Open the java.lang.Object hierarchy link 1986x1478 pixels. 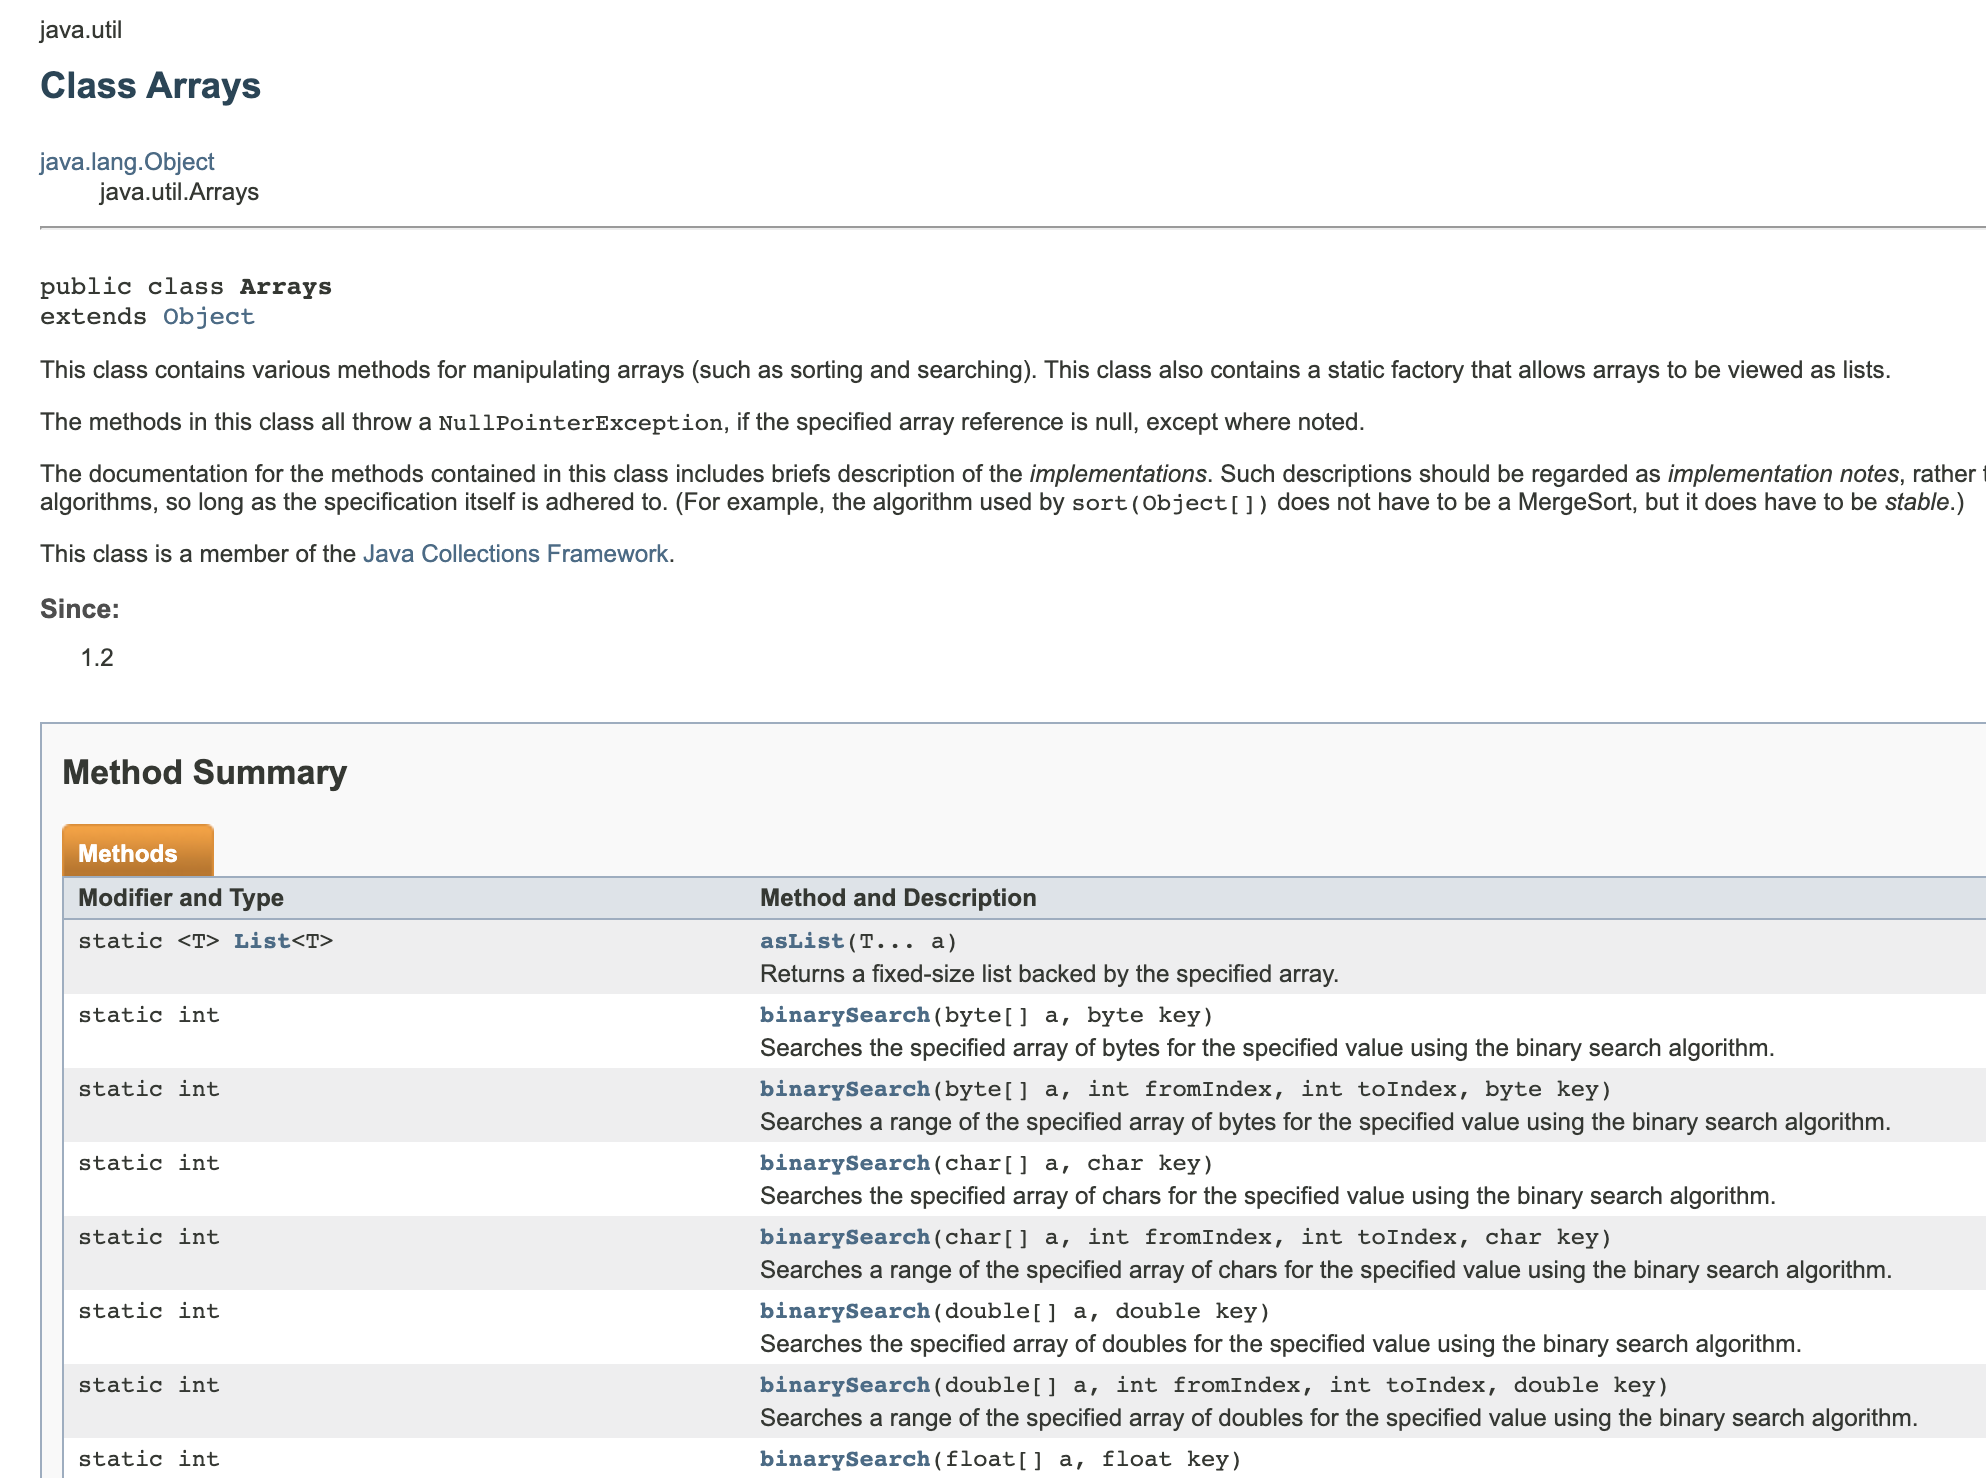(x=127, y=162)
